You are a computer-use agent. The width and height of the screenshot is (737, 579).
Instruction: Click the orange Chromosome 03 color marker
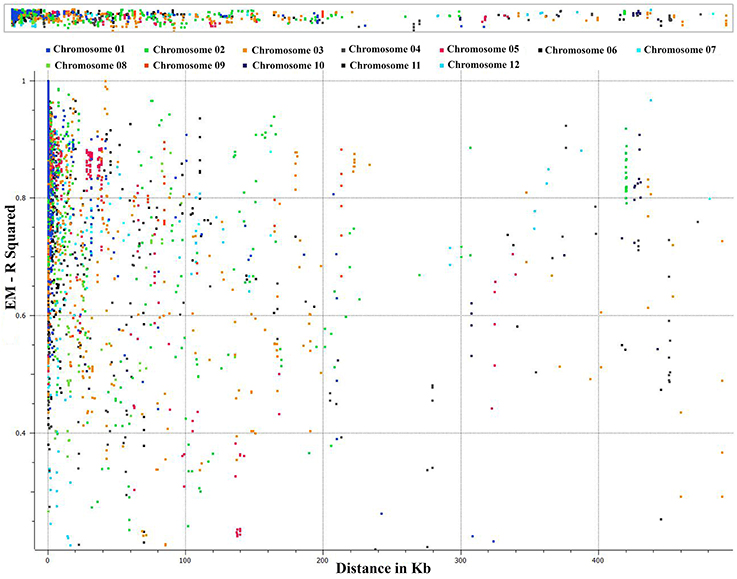coord(246,51)
